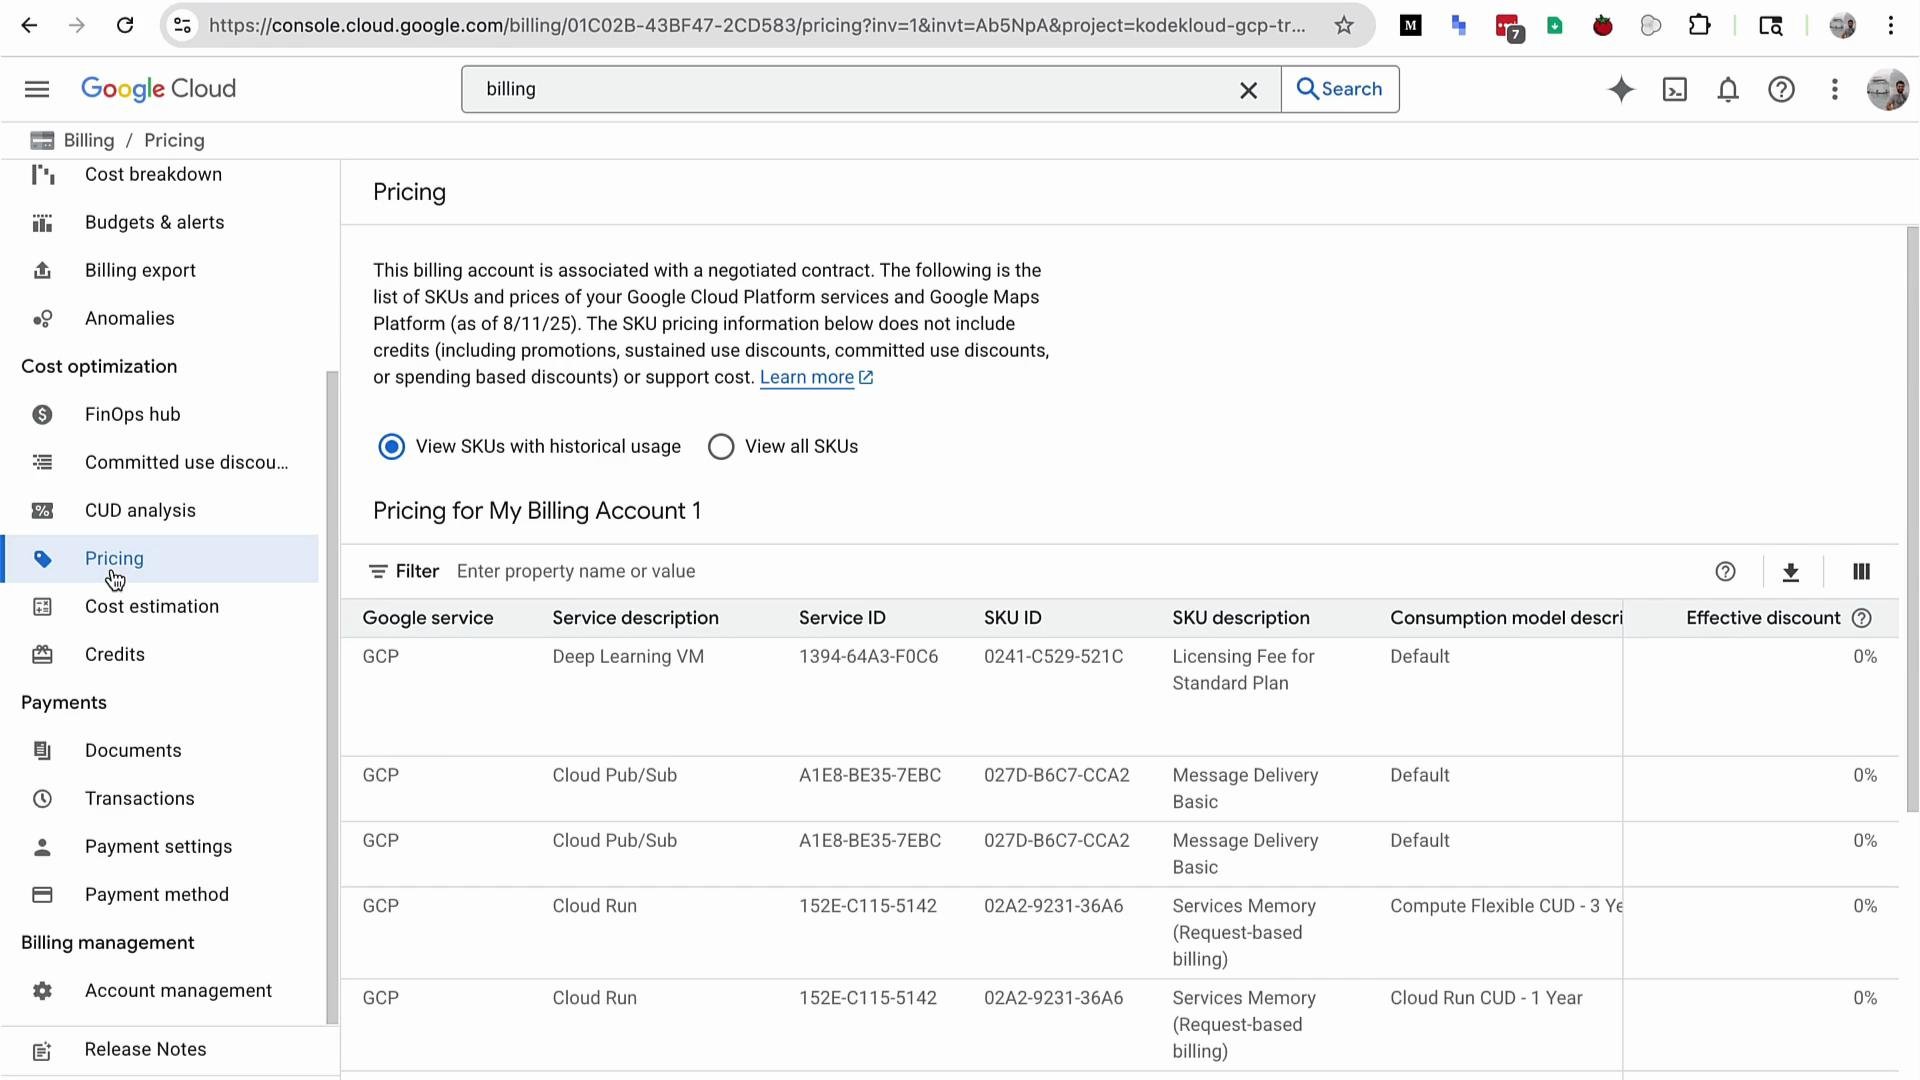This screenshot has width=1920, height=1080.
Task: Click SKU ID 0241-C529-521C
Action: 1053,656
